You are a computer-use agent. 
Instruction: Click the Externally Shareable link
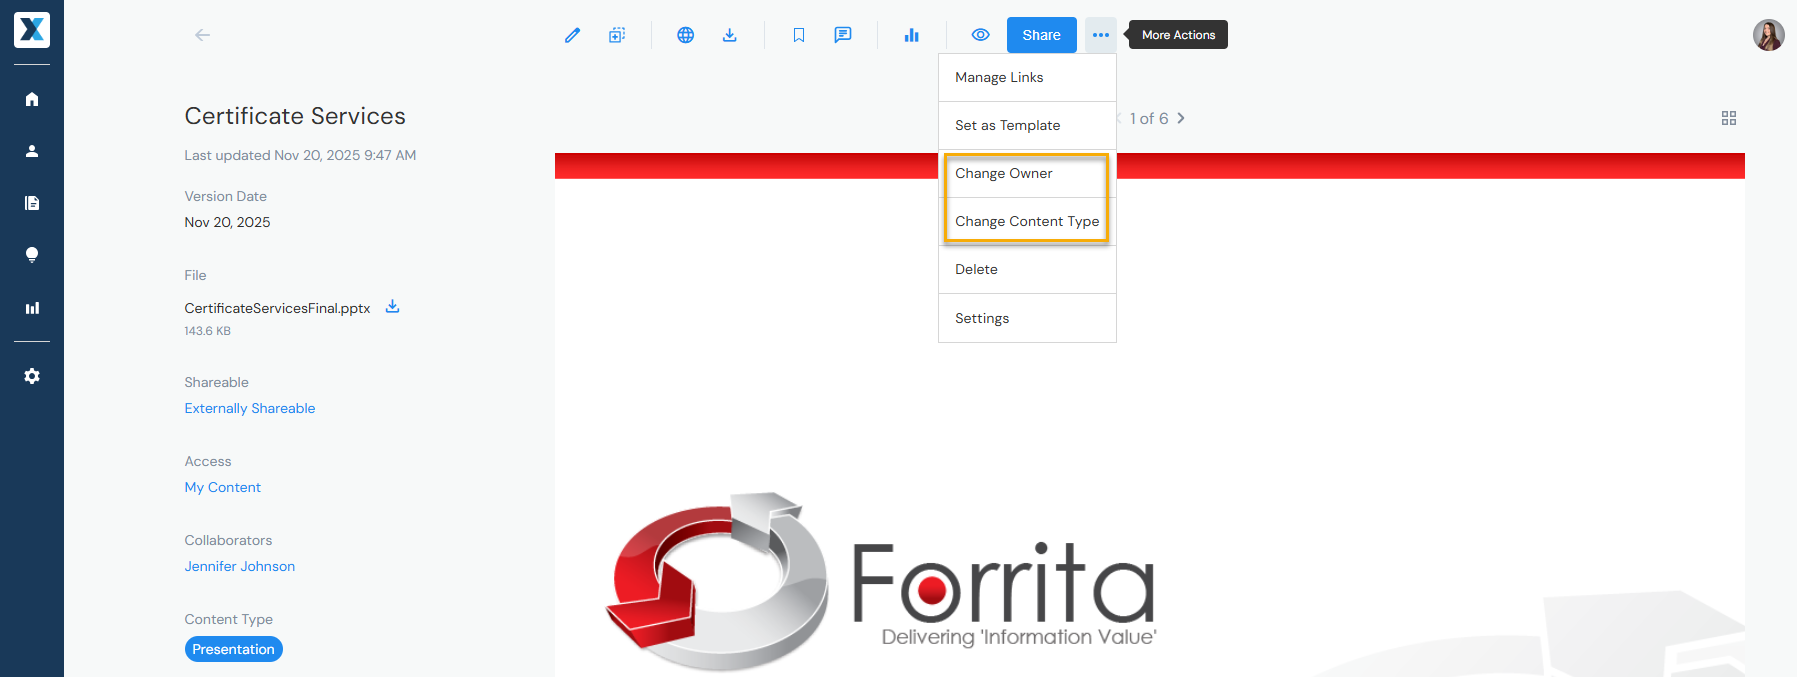(250, 408)
